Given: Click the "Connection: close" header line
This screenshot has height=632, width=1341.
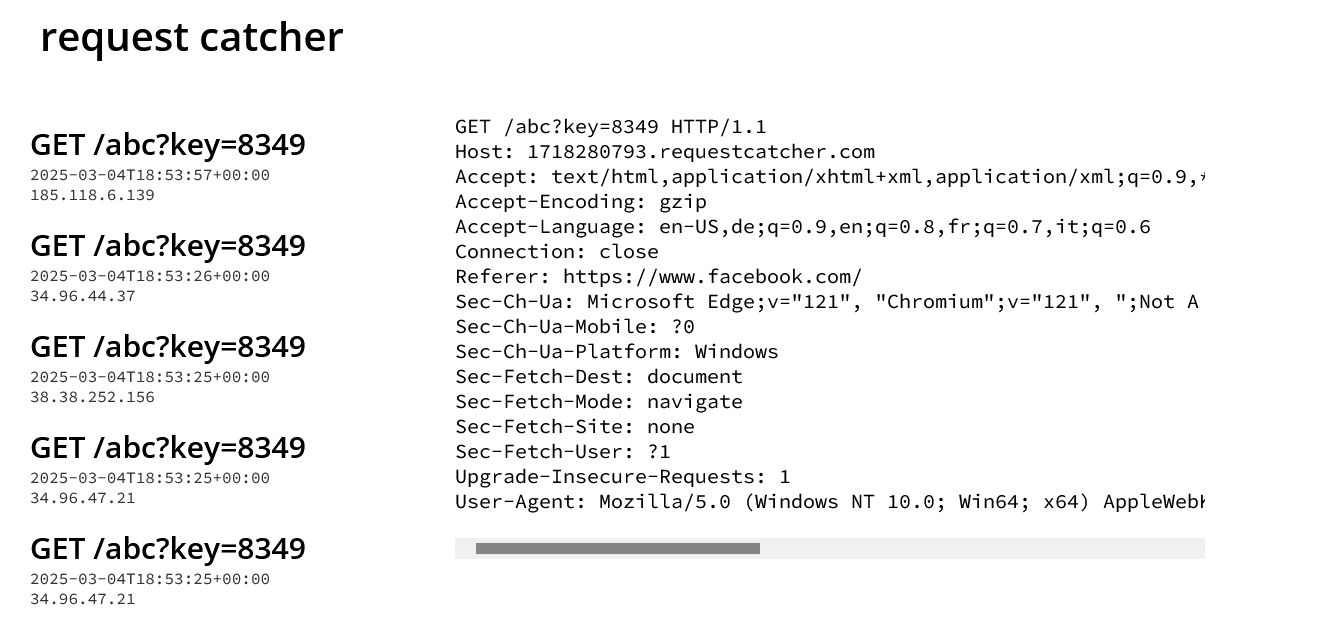Looking at the screenshot, I should pyautogui.click(x=557, y=252).
